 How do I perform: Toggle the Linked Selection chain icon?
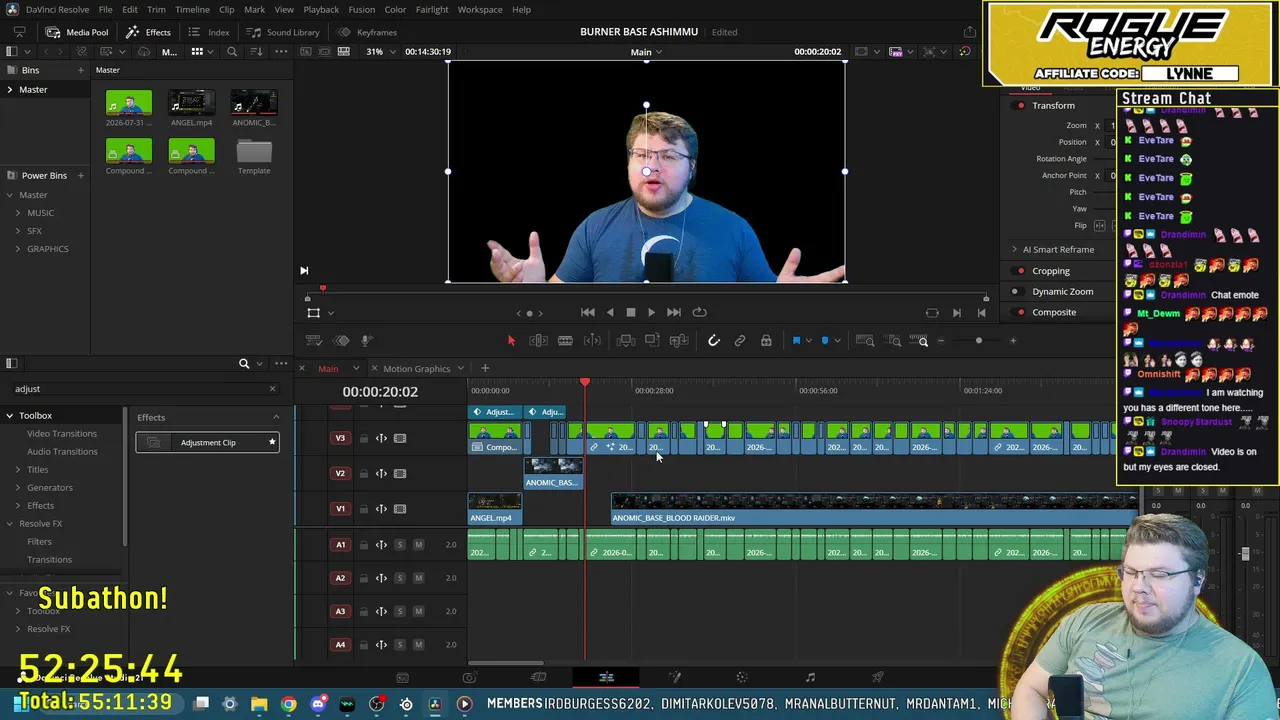point(740,341)
